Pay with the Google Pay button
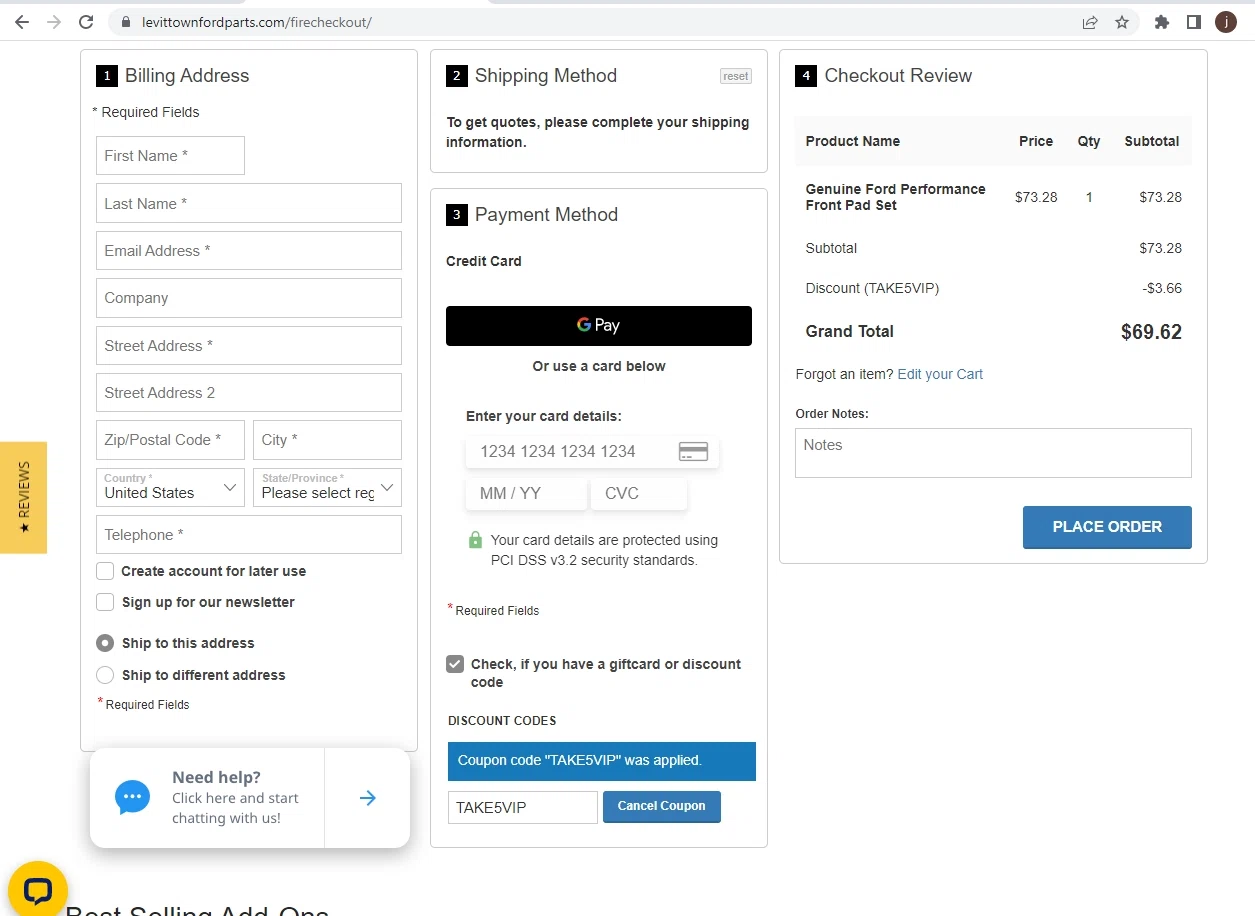 pos(599,326)
